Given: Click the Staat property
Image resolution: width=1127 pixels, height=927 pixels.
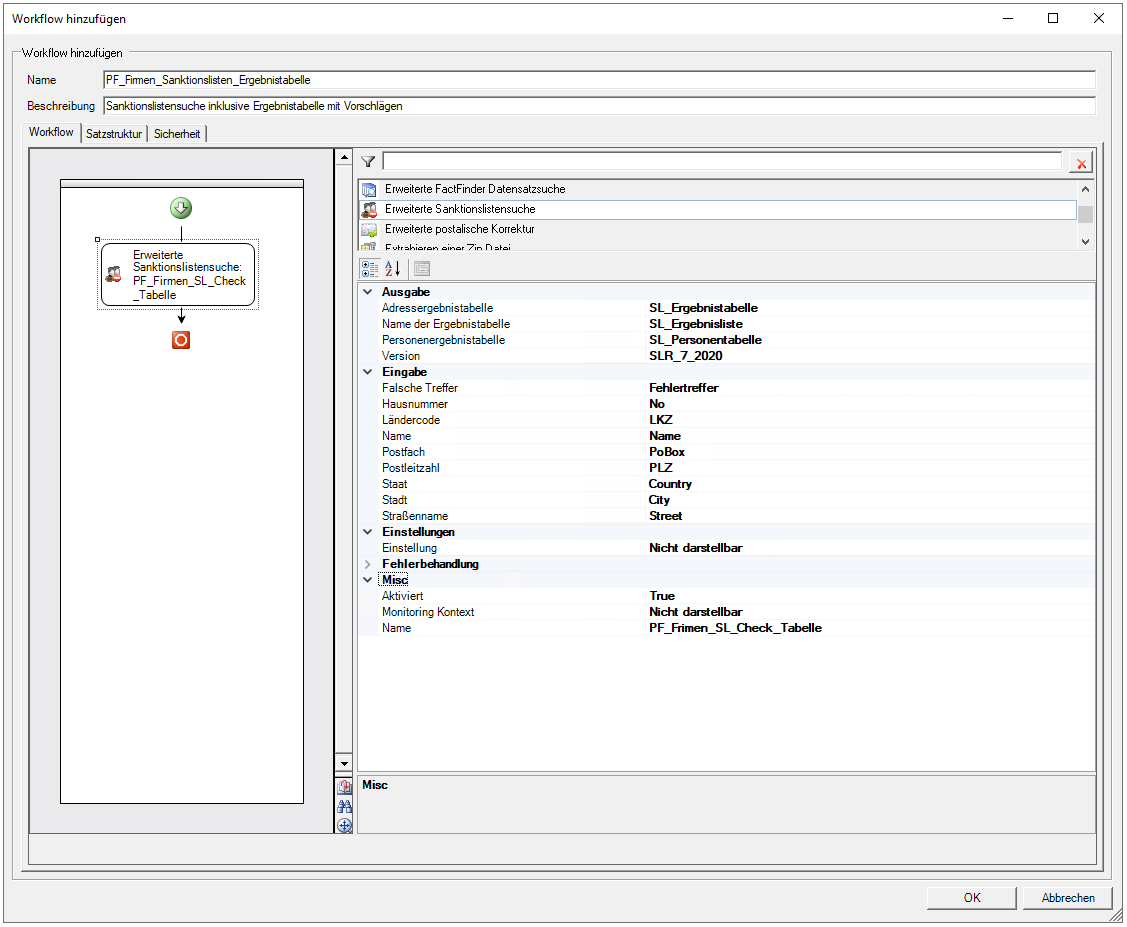Looking at the screenshot, I should (x=395, y=484).
